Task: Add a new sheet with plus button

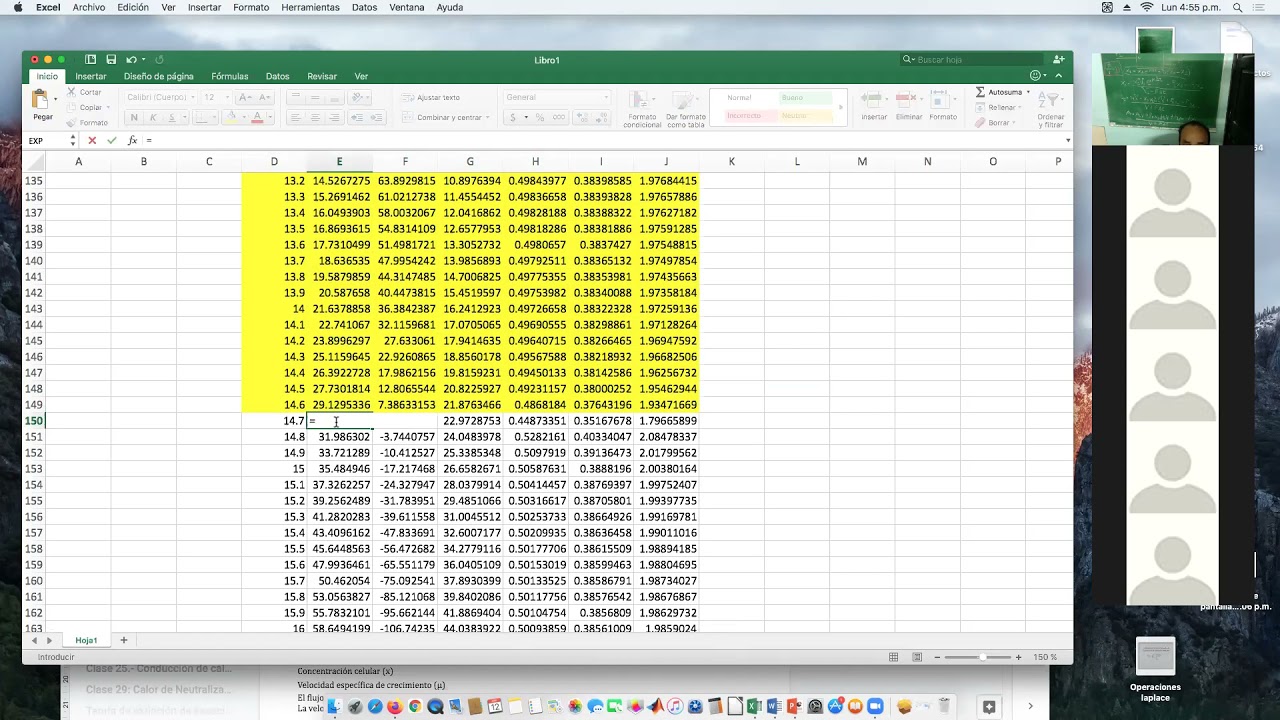Action: (x=124, y=640)
